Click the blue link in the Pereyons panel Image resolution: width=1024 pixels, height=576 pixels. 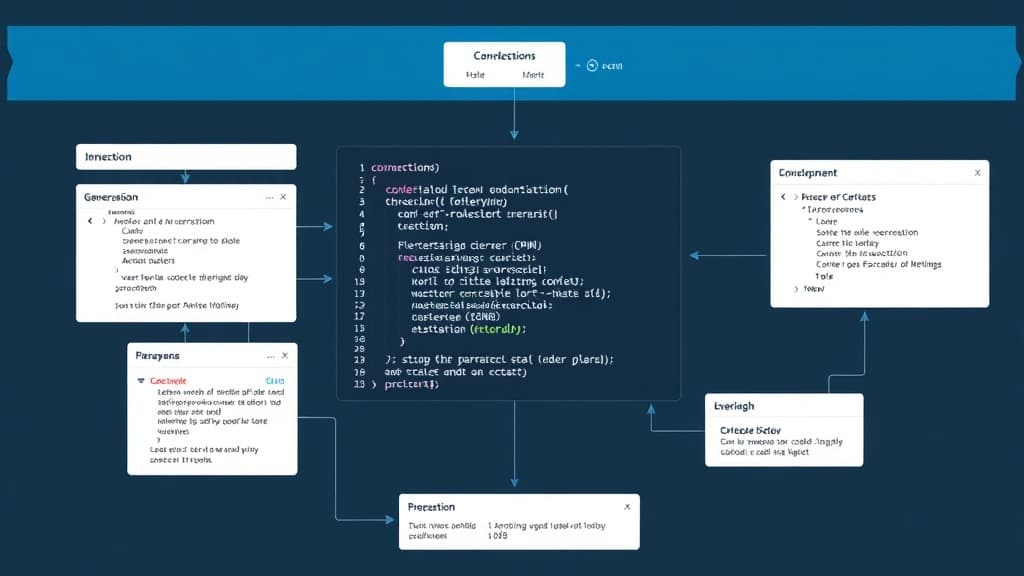click(x=275, y=381)
